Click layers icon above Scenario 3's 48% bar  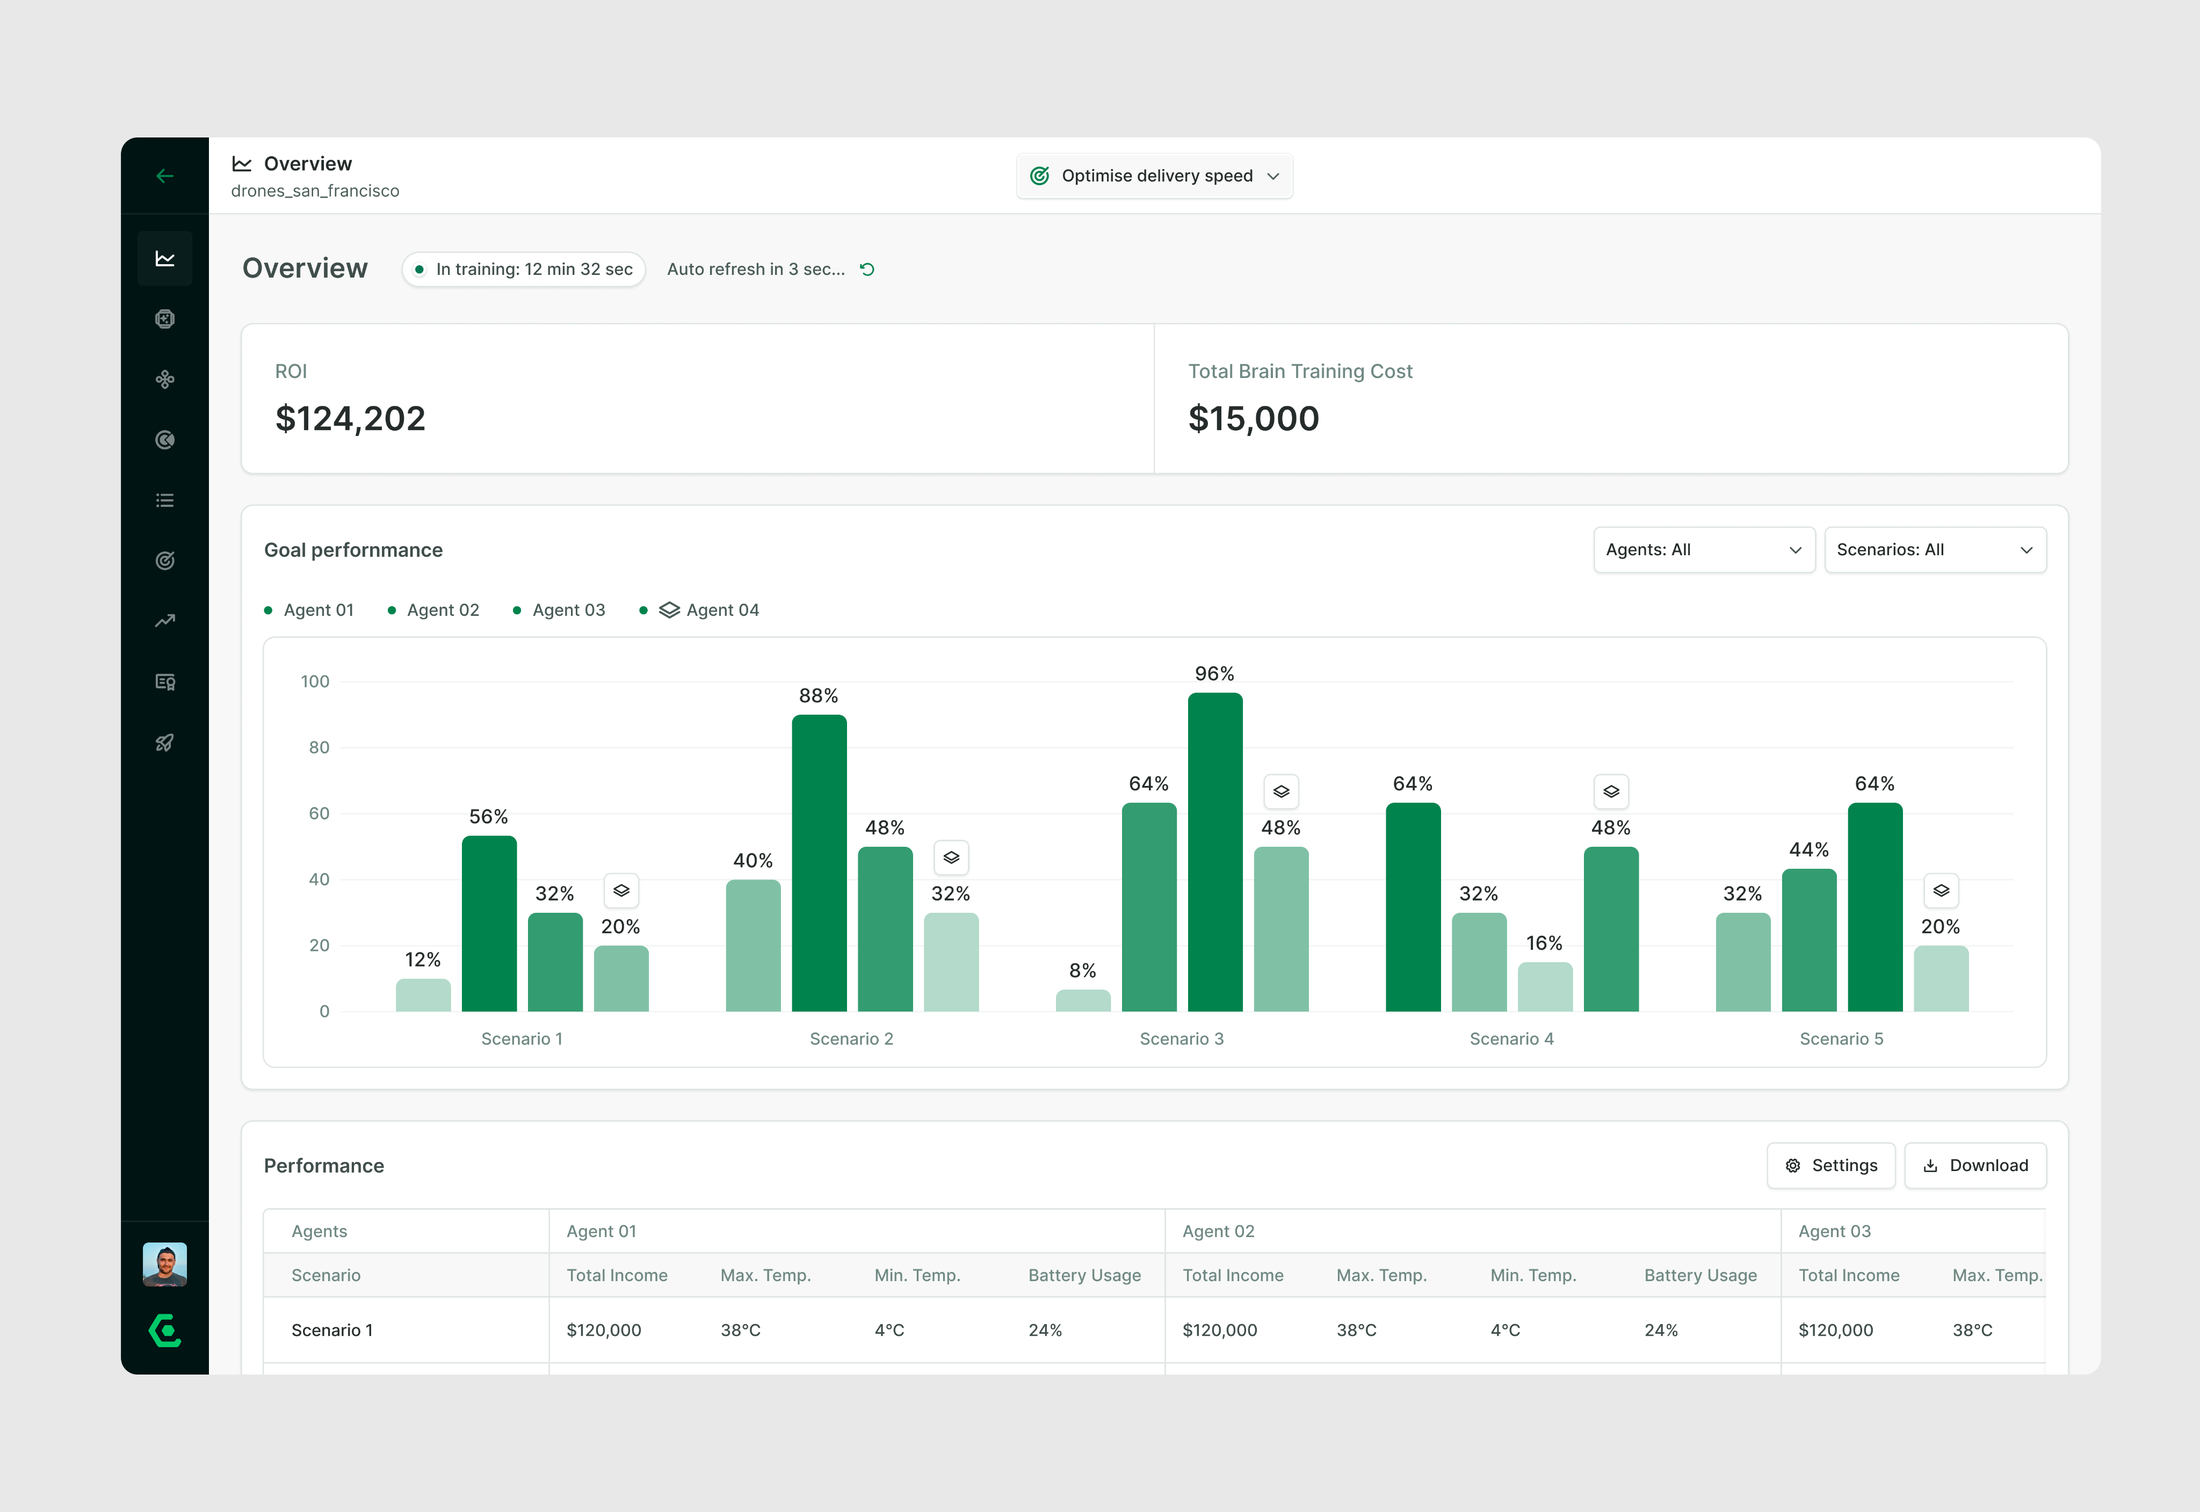1281,791
